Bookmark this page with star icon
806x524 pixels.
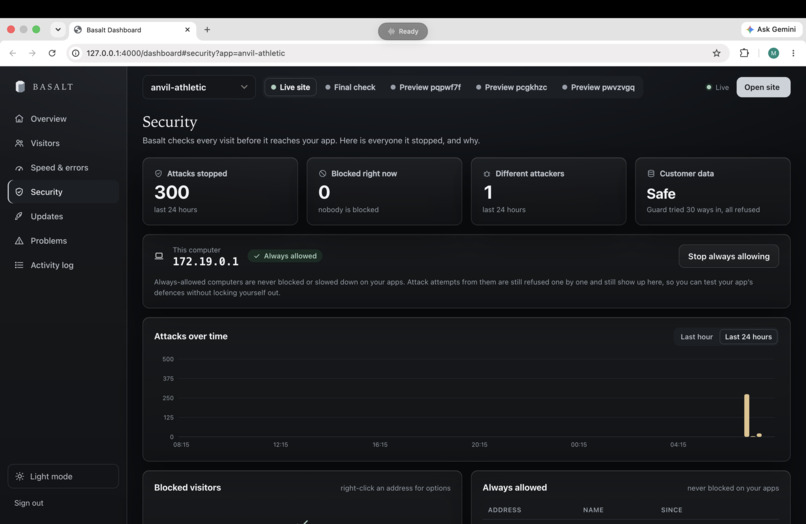716,53
